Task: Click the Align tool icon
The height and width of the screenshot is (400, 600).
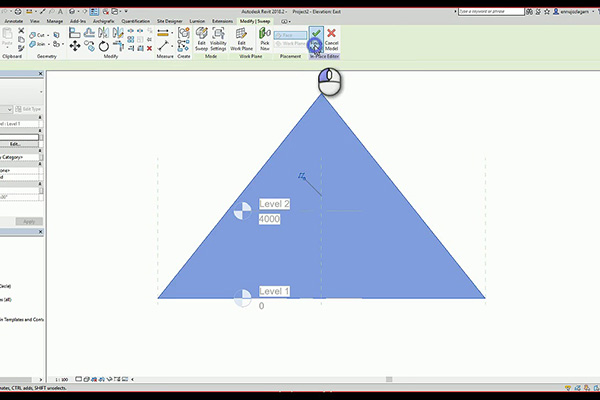Action: coord(75,33)
